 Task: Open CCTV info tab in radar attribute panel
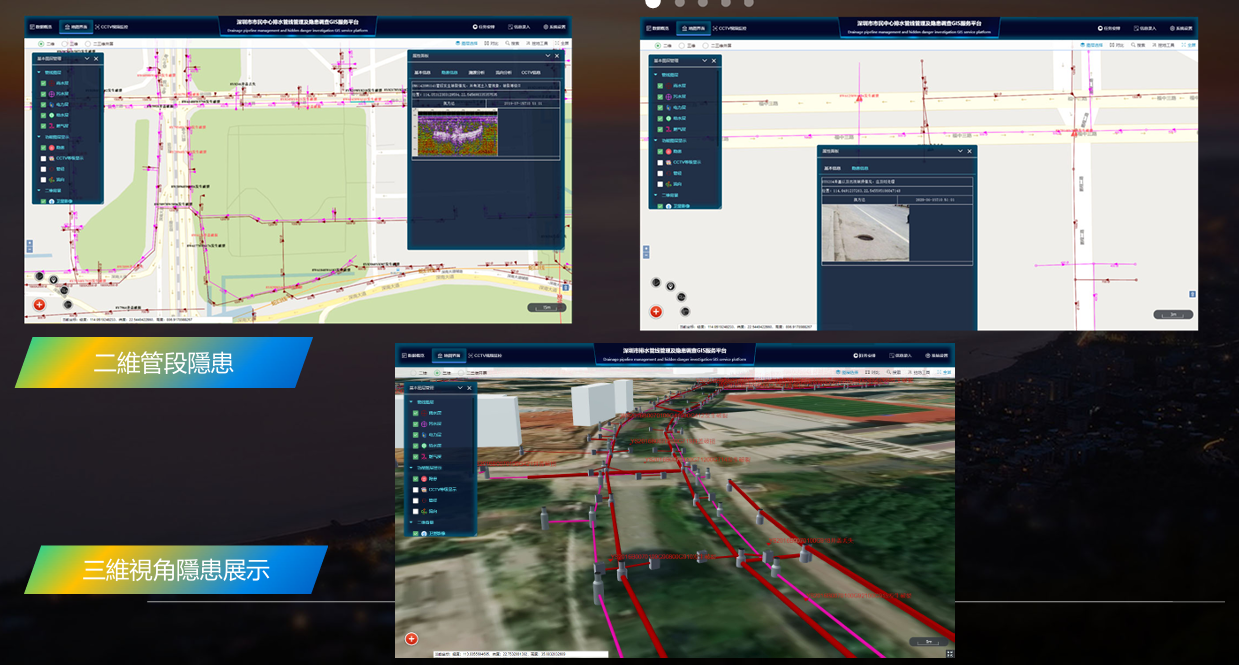click(530, 73)
